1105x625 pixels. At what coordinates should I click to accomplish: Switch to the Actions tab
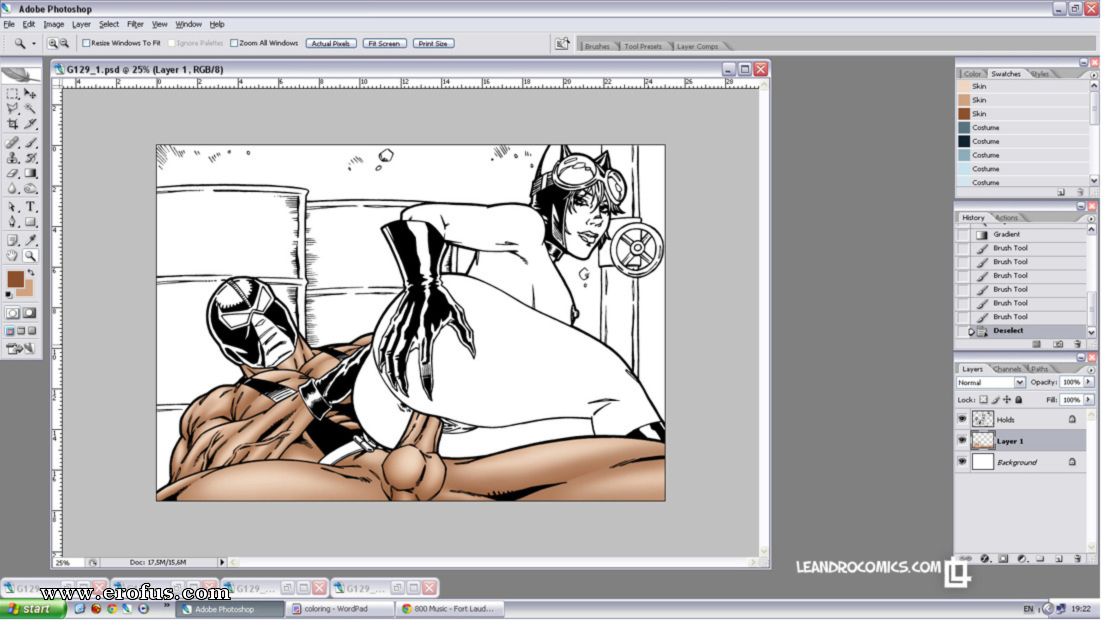tap(1006, 218)
